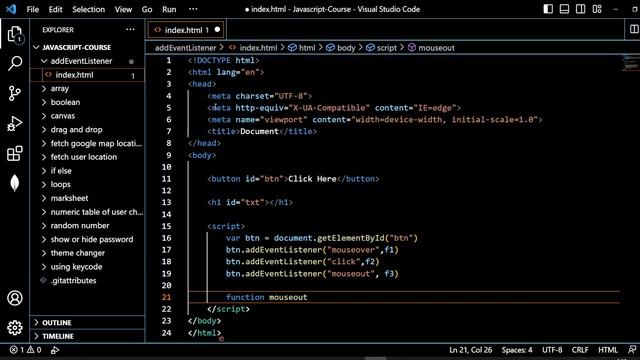Expand the array folder

pyautogui.click(x=87, y=89)
